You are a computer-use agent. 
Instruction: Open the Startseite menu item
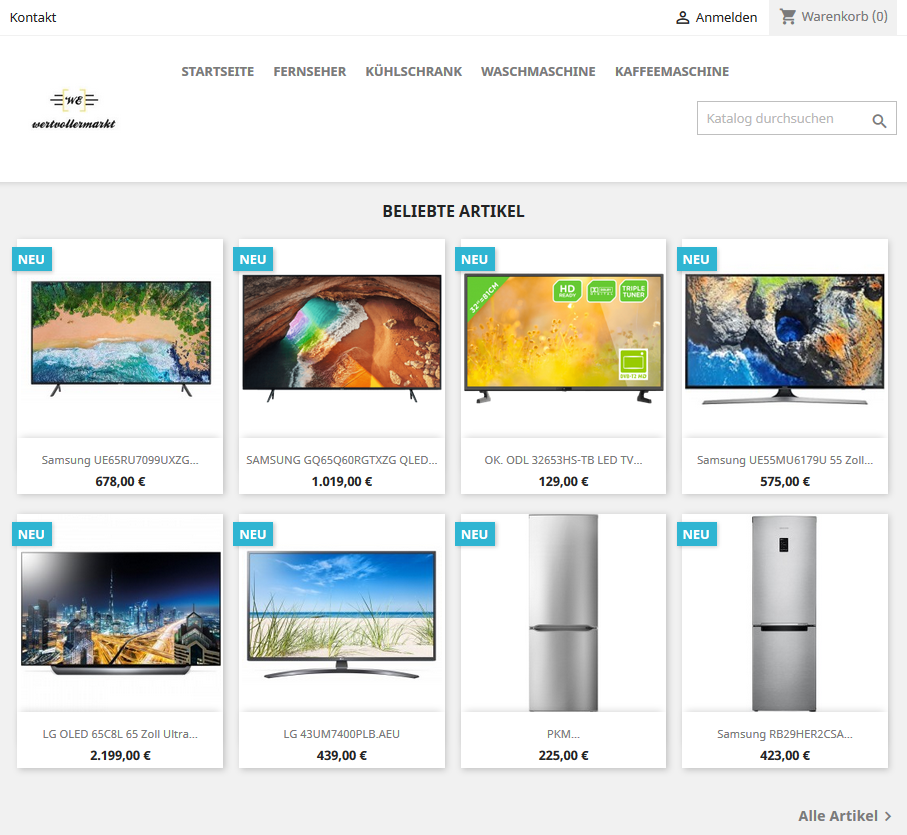[x=217, y=72]
